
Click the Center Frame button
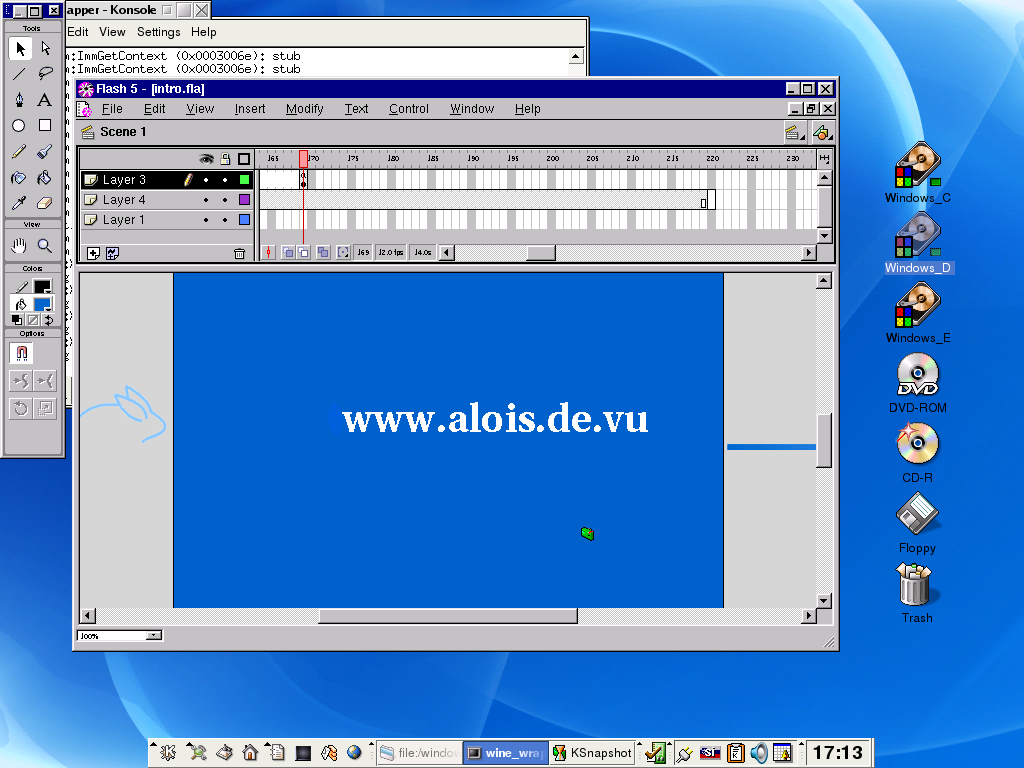tap(268, 252)
